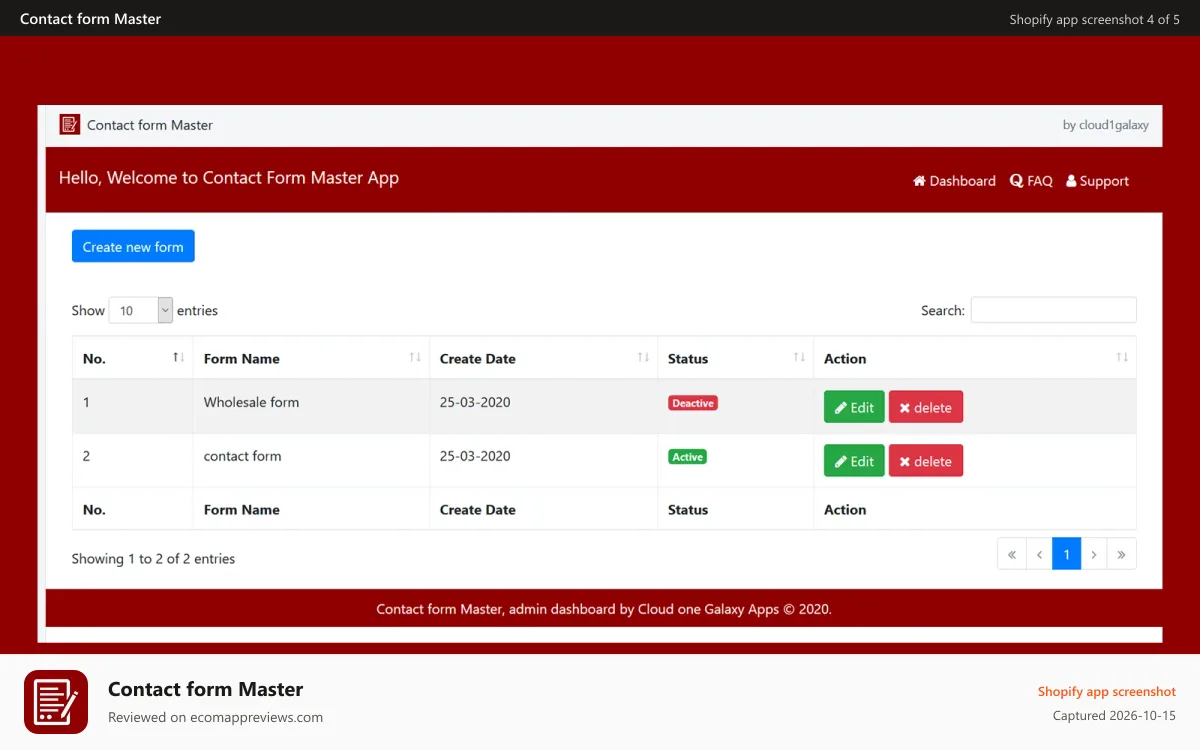Click Wholesale form's 25-03-2020 date cell
This screenshot has width=1200, height=750.
coord(543,406)
